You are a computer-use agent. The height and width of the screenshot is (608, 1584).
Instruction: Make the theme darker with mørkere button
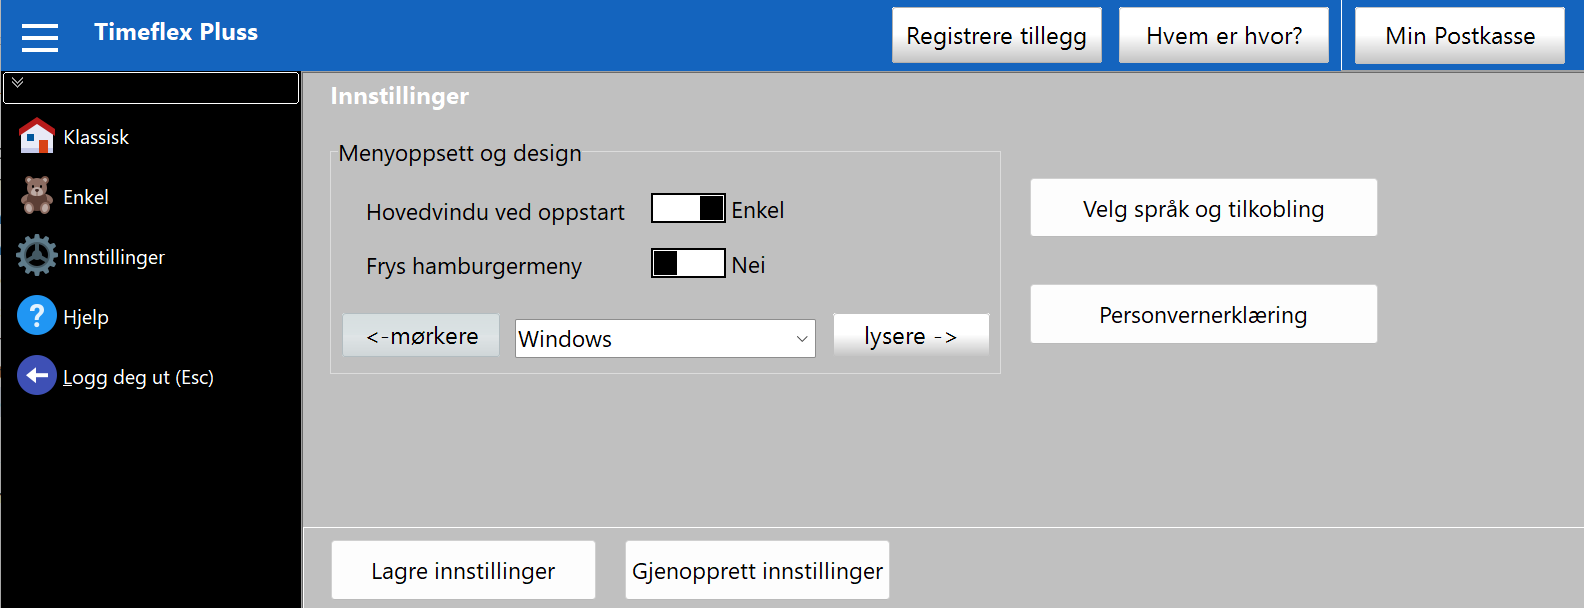point(421,336)
